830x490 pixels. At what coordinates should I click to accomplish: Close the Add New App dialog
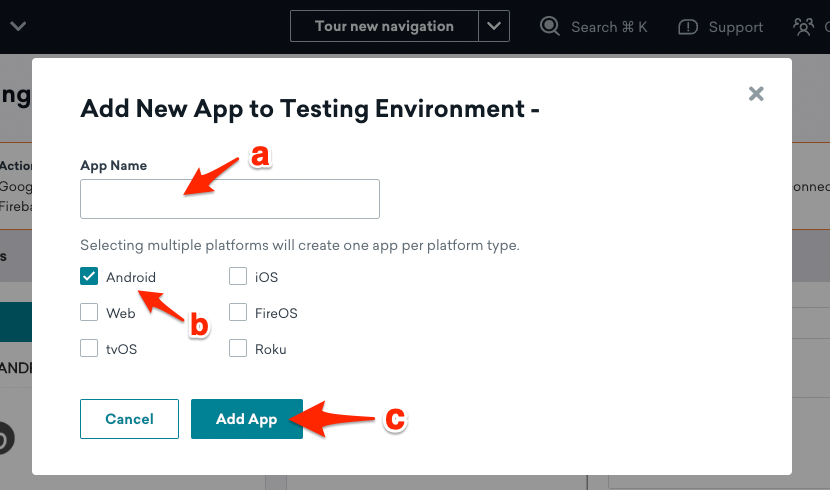[x=756, y=94]
